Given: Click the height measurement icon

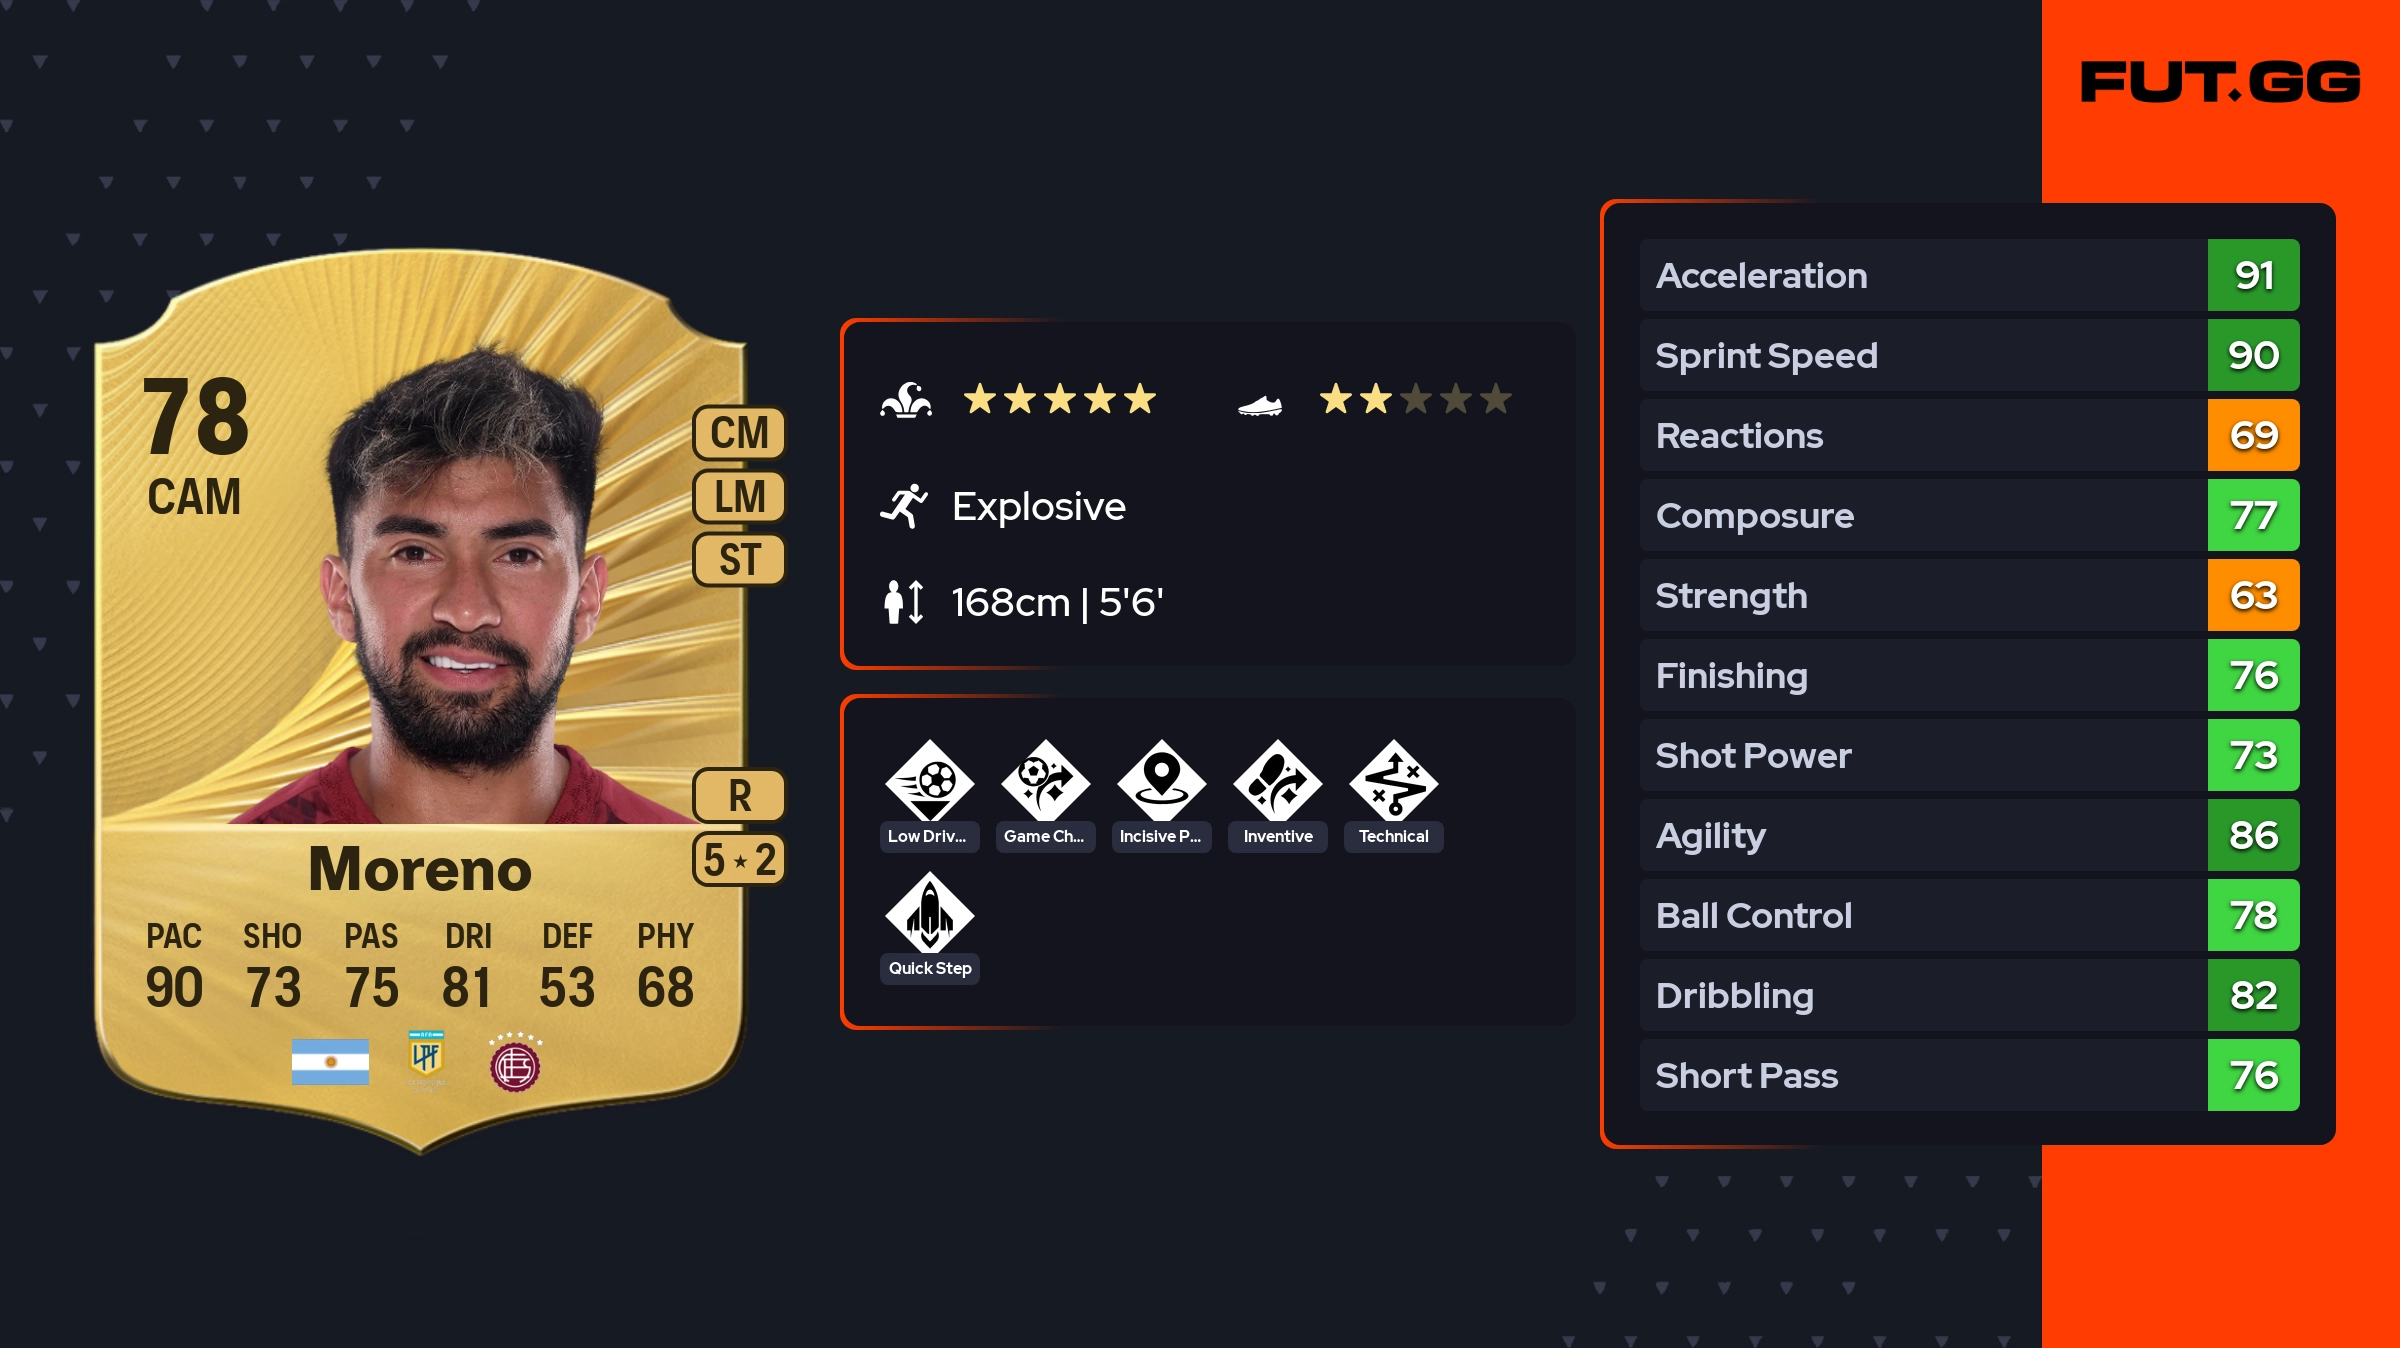Looking at the screenshot, I should coord(904,602).
